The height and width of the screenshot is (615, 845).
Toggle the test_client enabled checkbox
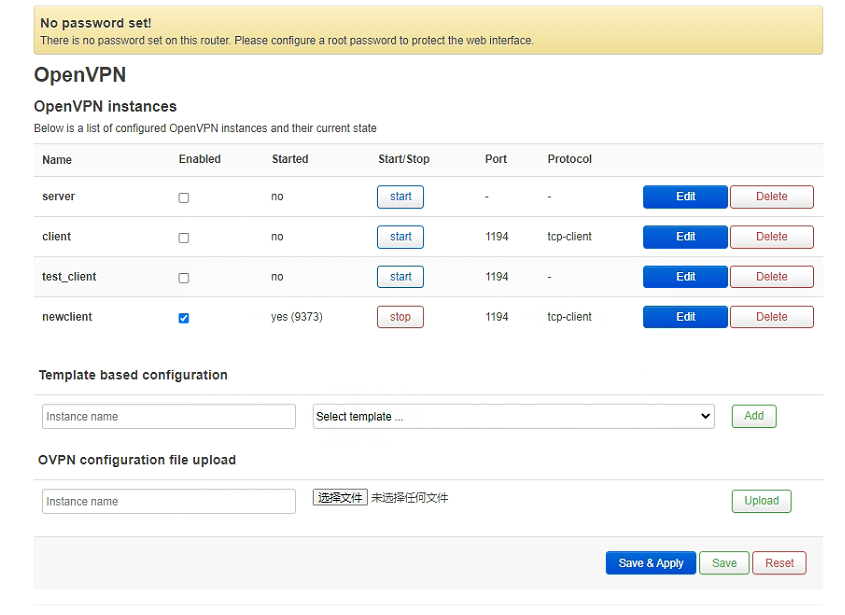[183, 278]
